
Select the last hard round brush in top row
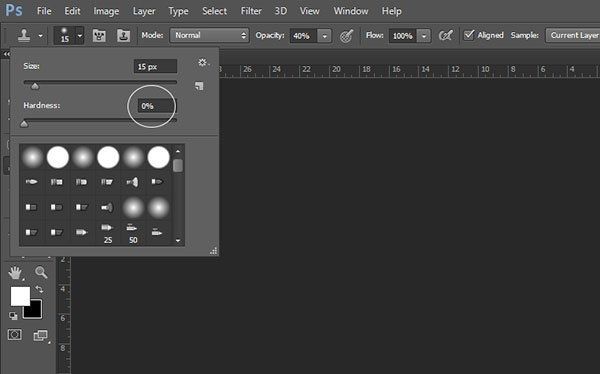pyautogui.click(x=158, y=157)
